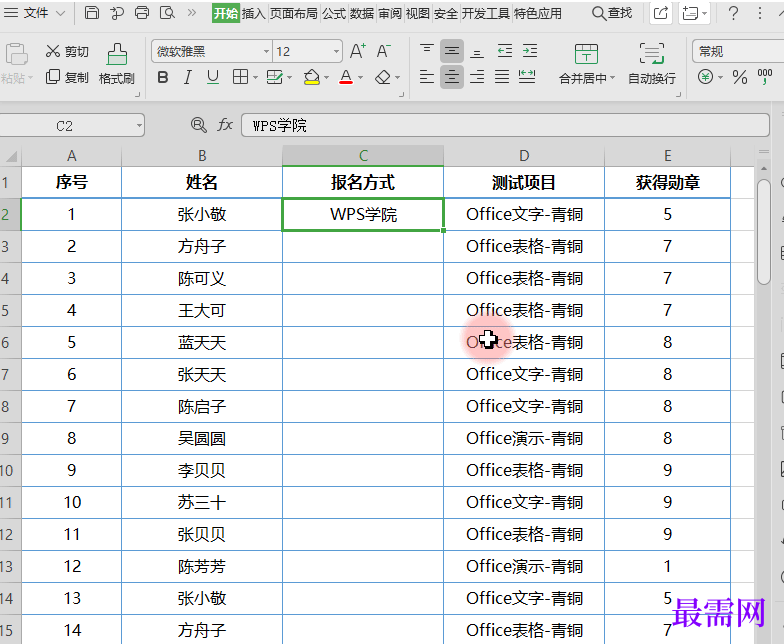Click the fx insert function icon
The width and height of the screenshot is (784, 644).
(x=225, y=125)
